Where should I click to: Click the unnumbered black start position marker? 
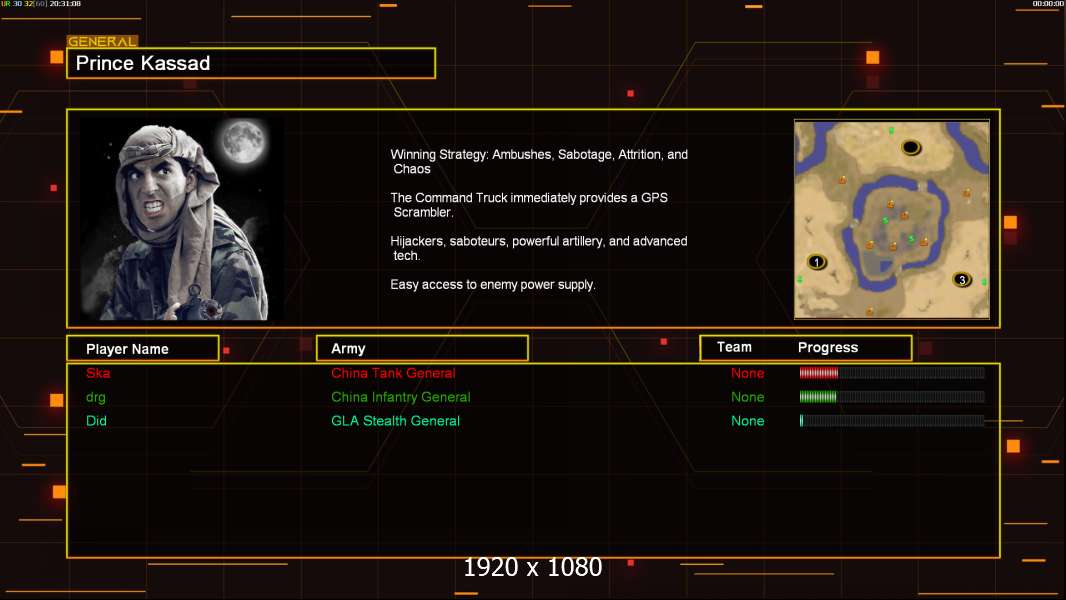[911, 147]
